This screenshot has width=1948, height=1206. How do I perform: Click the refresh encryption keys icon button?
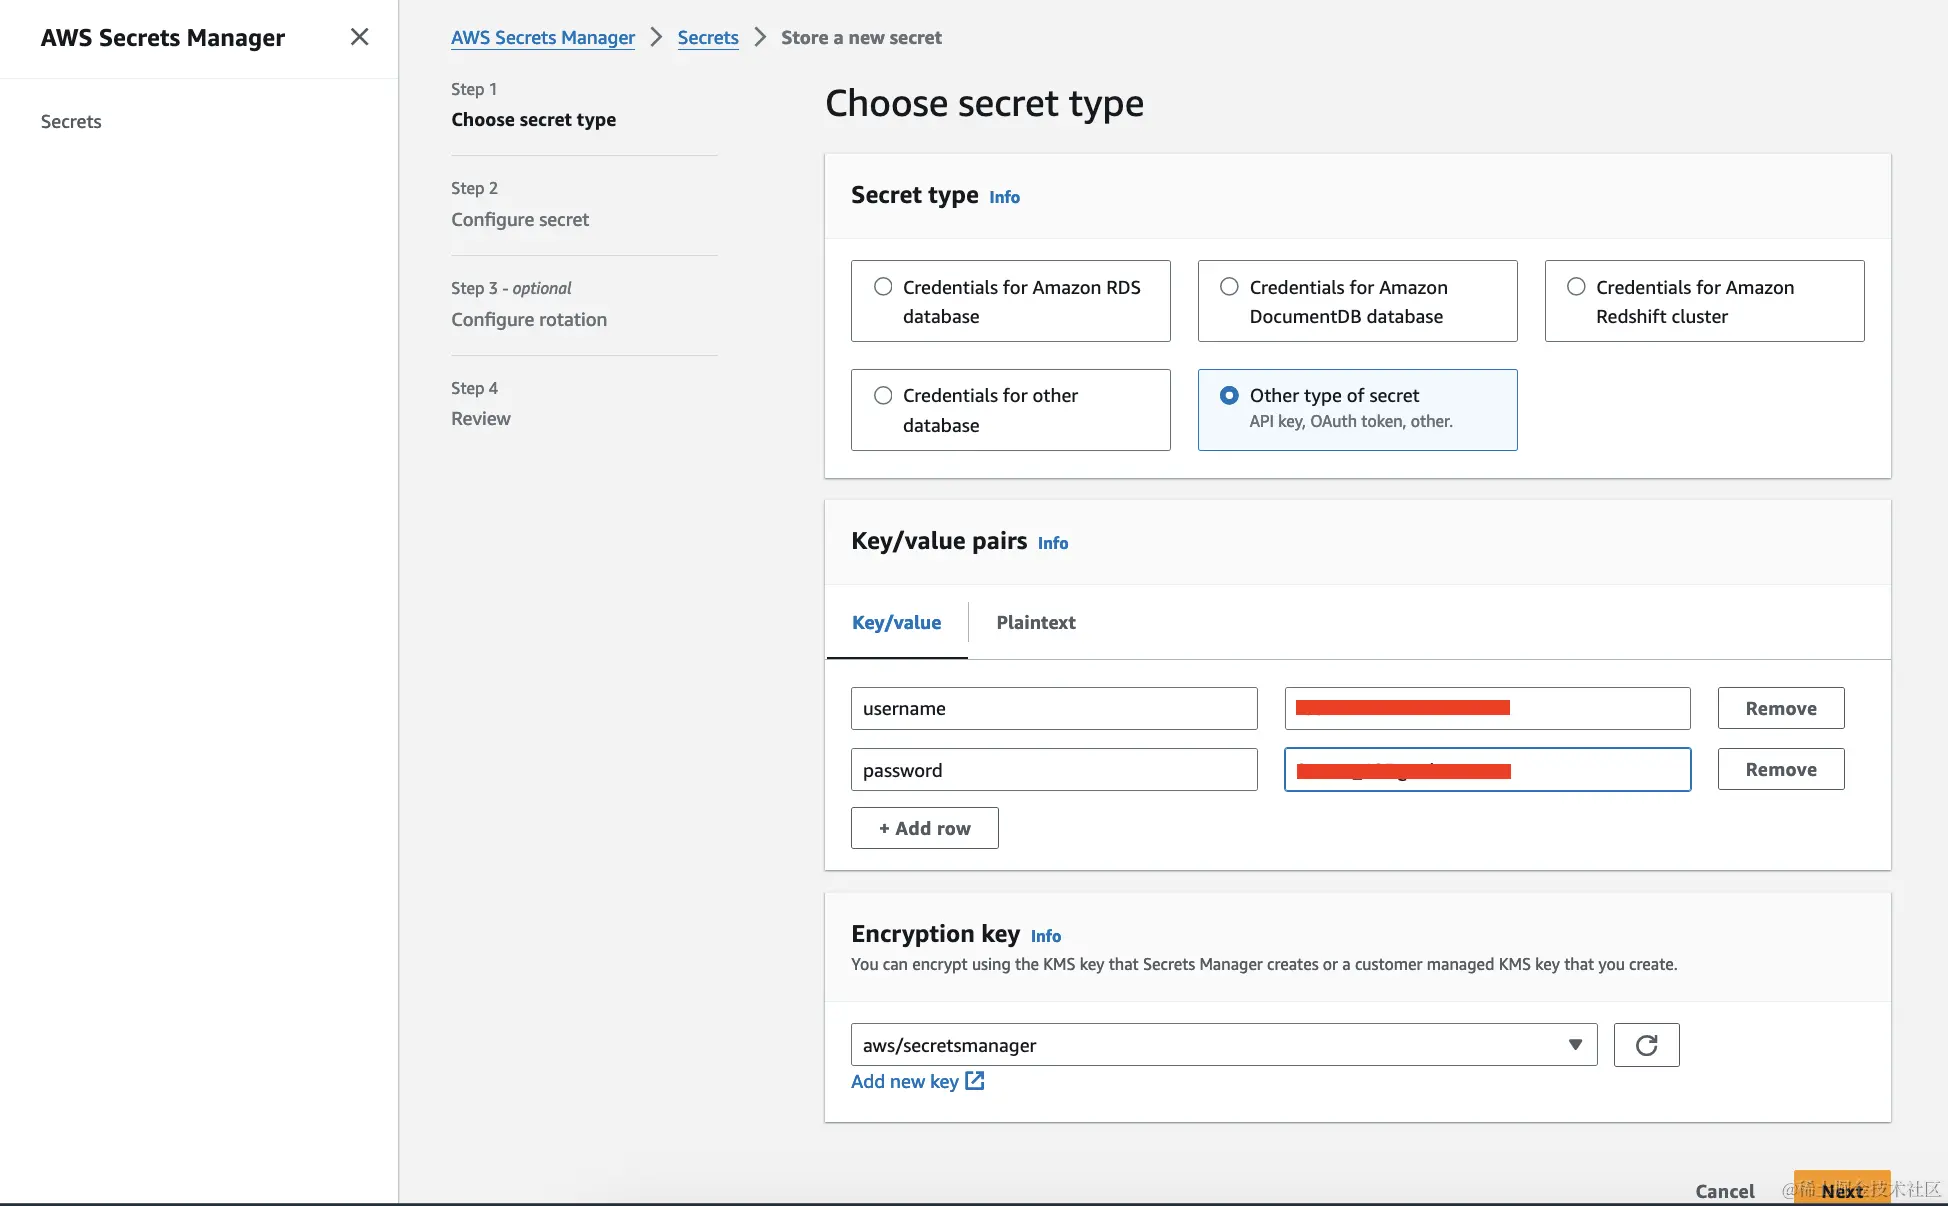[x=1646, y=1045]
